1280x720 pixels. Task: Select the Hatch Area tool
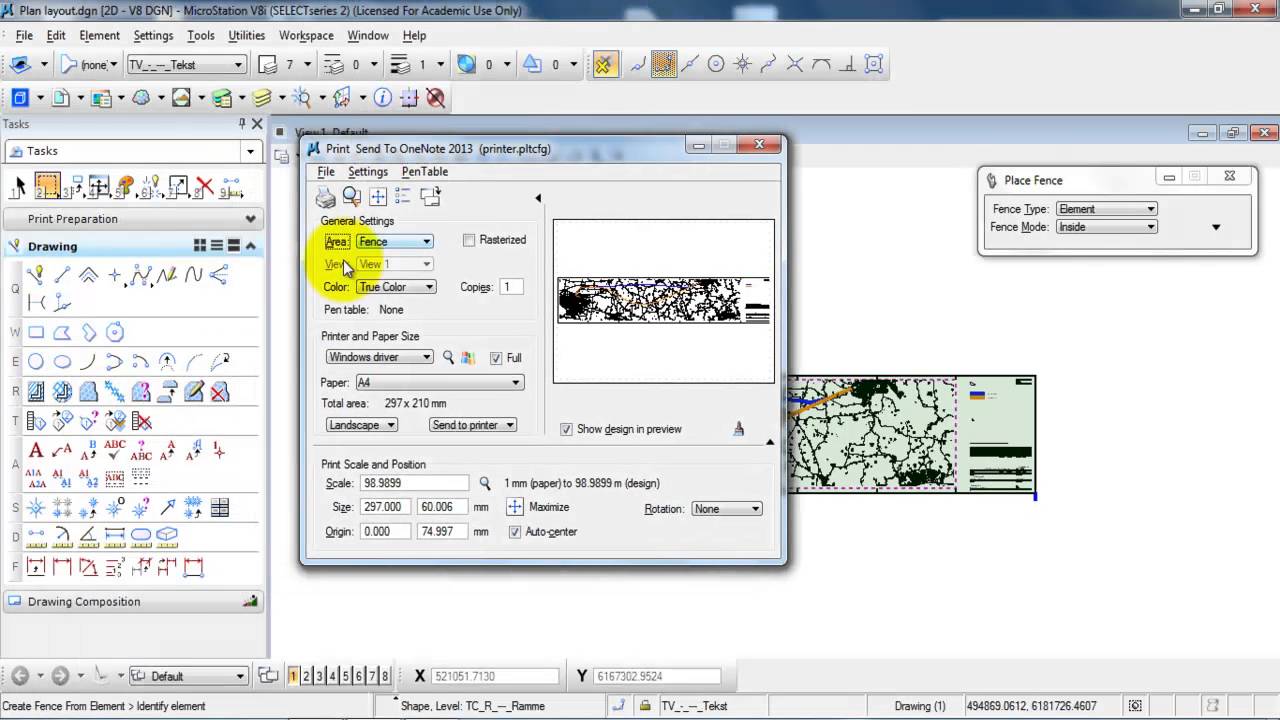pos(36,391)
